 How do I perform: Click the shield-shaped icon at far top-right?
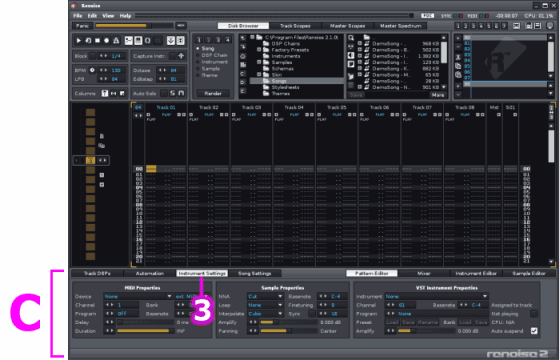[x=550, y=26]
